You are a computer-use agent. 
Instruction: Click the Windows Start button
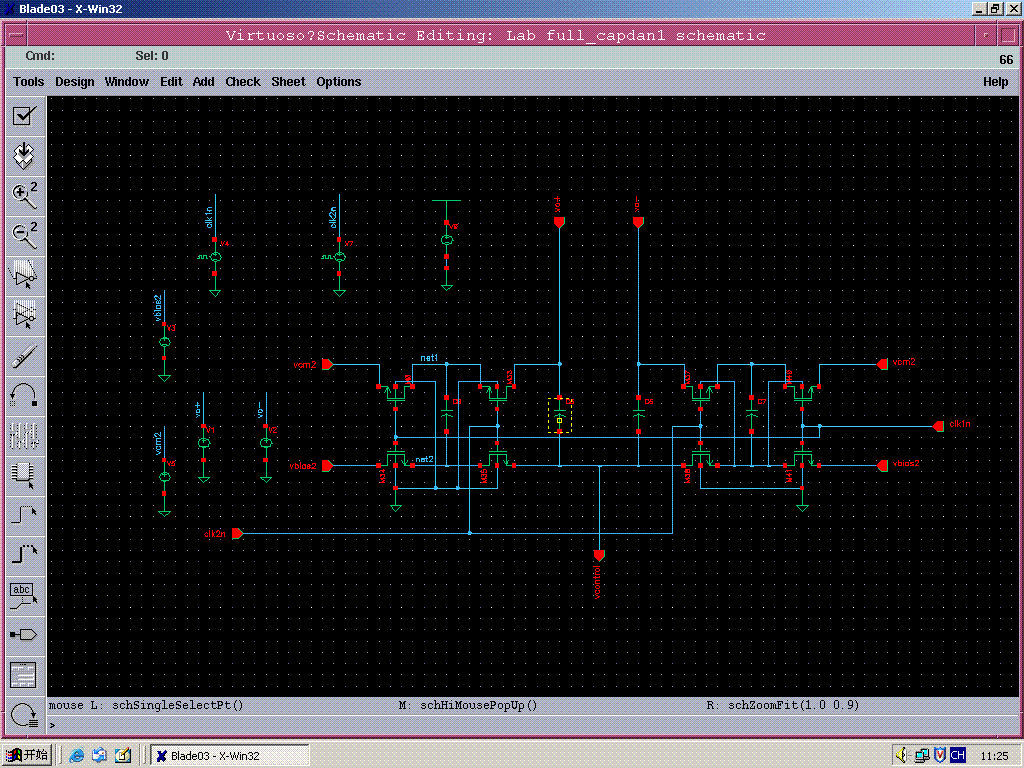tap(27, 755)
